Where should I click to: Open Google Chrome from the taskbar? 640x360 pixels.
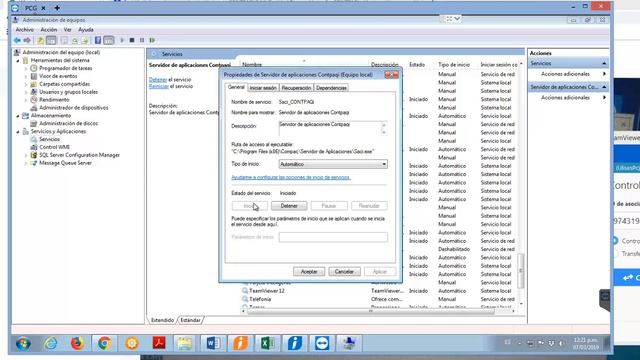pyautogui.click(x=104, y=343)
